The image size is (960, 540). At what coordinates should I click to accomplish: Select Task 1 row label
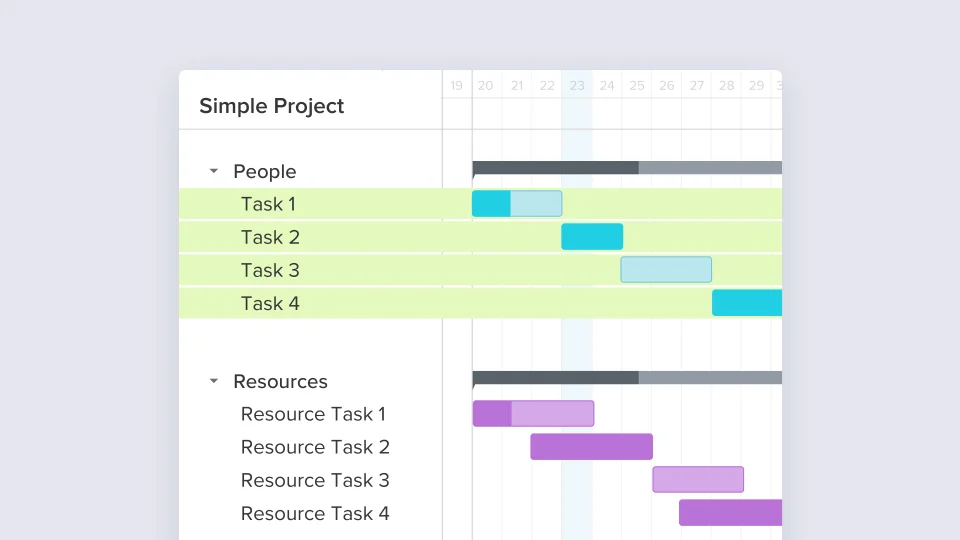click(268, 204)
